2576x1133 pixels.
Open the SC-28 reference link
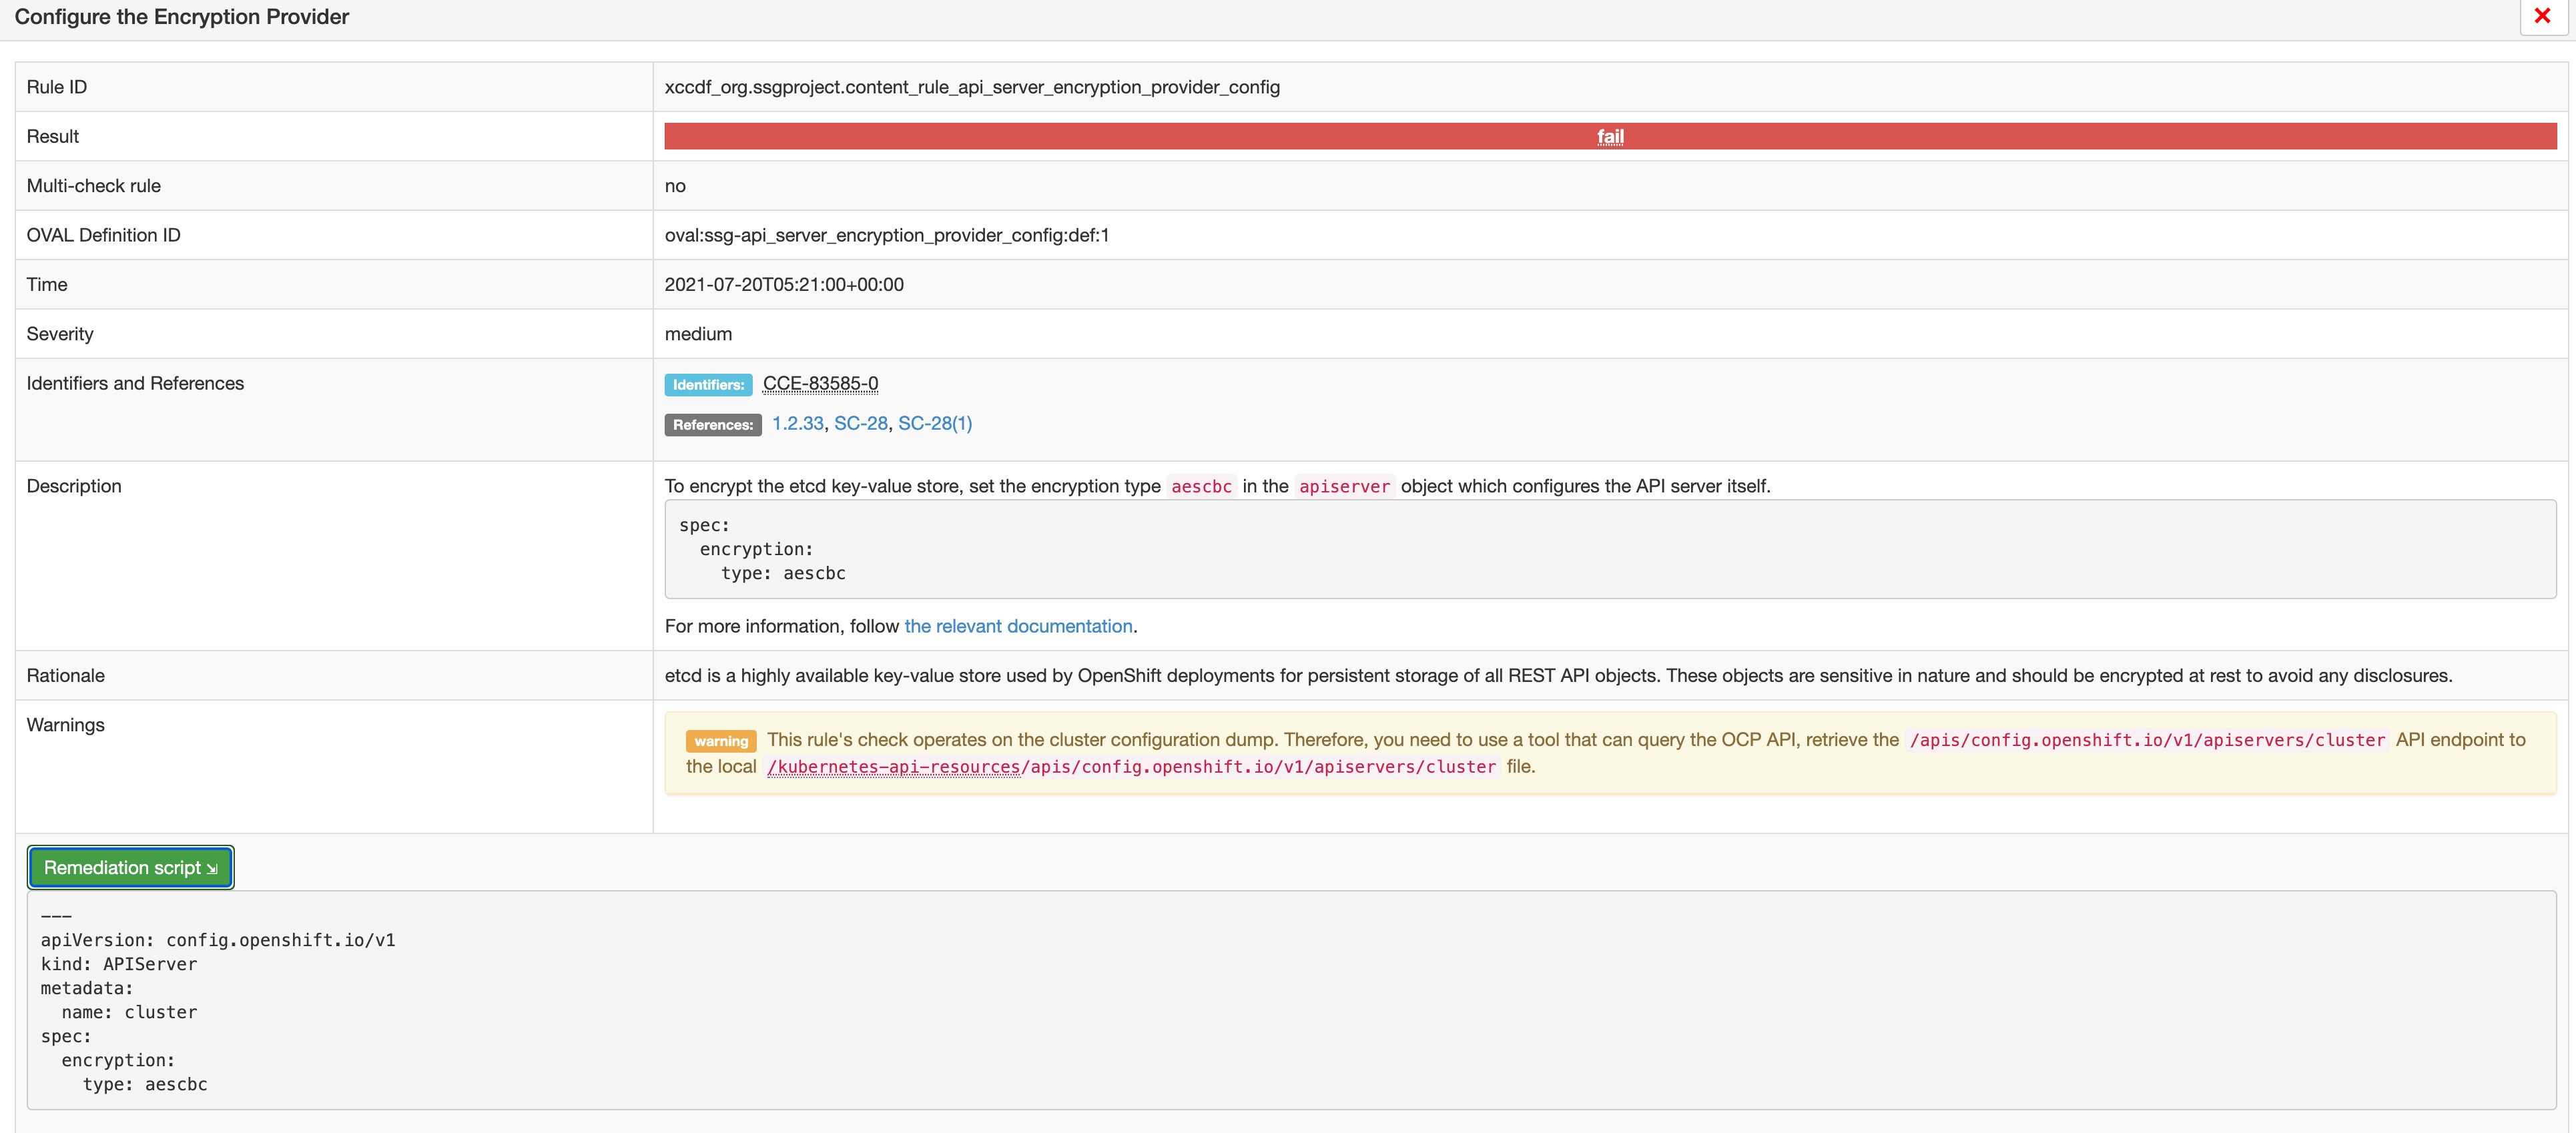click(x=860, y=423)
